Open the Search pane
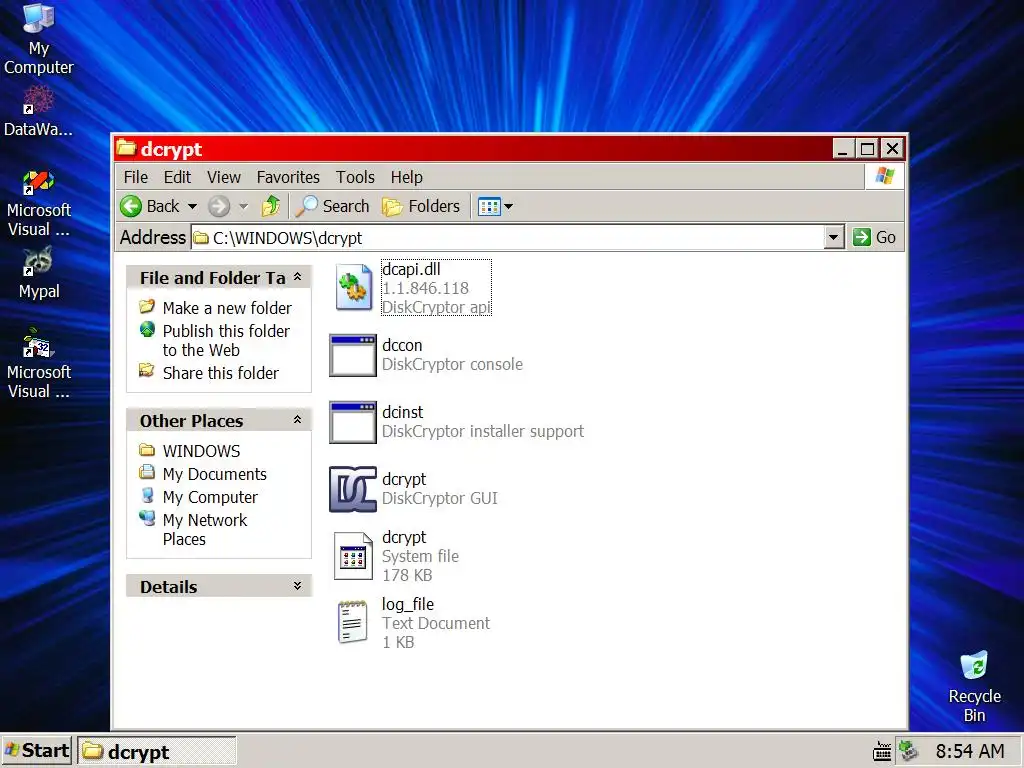1024x768 pixels. (x=332, y=206)
